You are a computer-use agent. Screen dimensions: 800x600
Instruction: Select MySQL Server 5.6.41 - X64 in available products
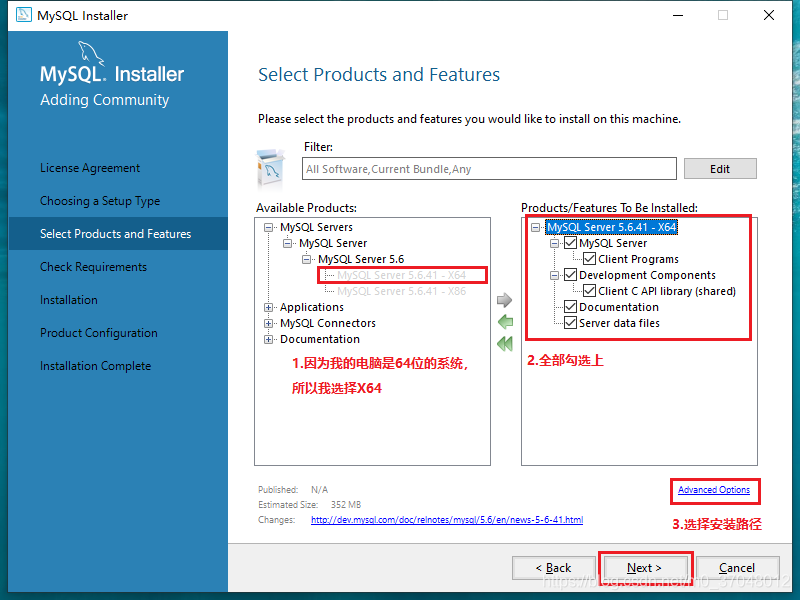pyautogui.click(x=402, y=275)
